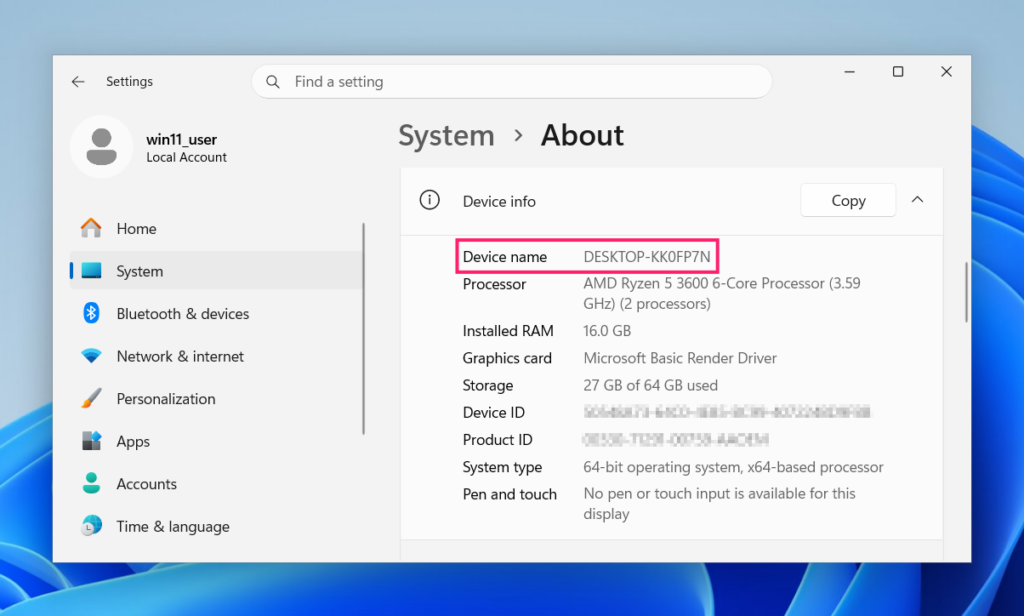The height and width of the screenshot is (616, 1024).
Task: Go to Accounts settings
Action: (x=216, y=483)
